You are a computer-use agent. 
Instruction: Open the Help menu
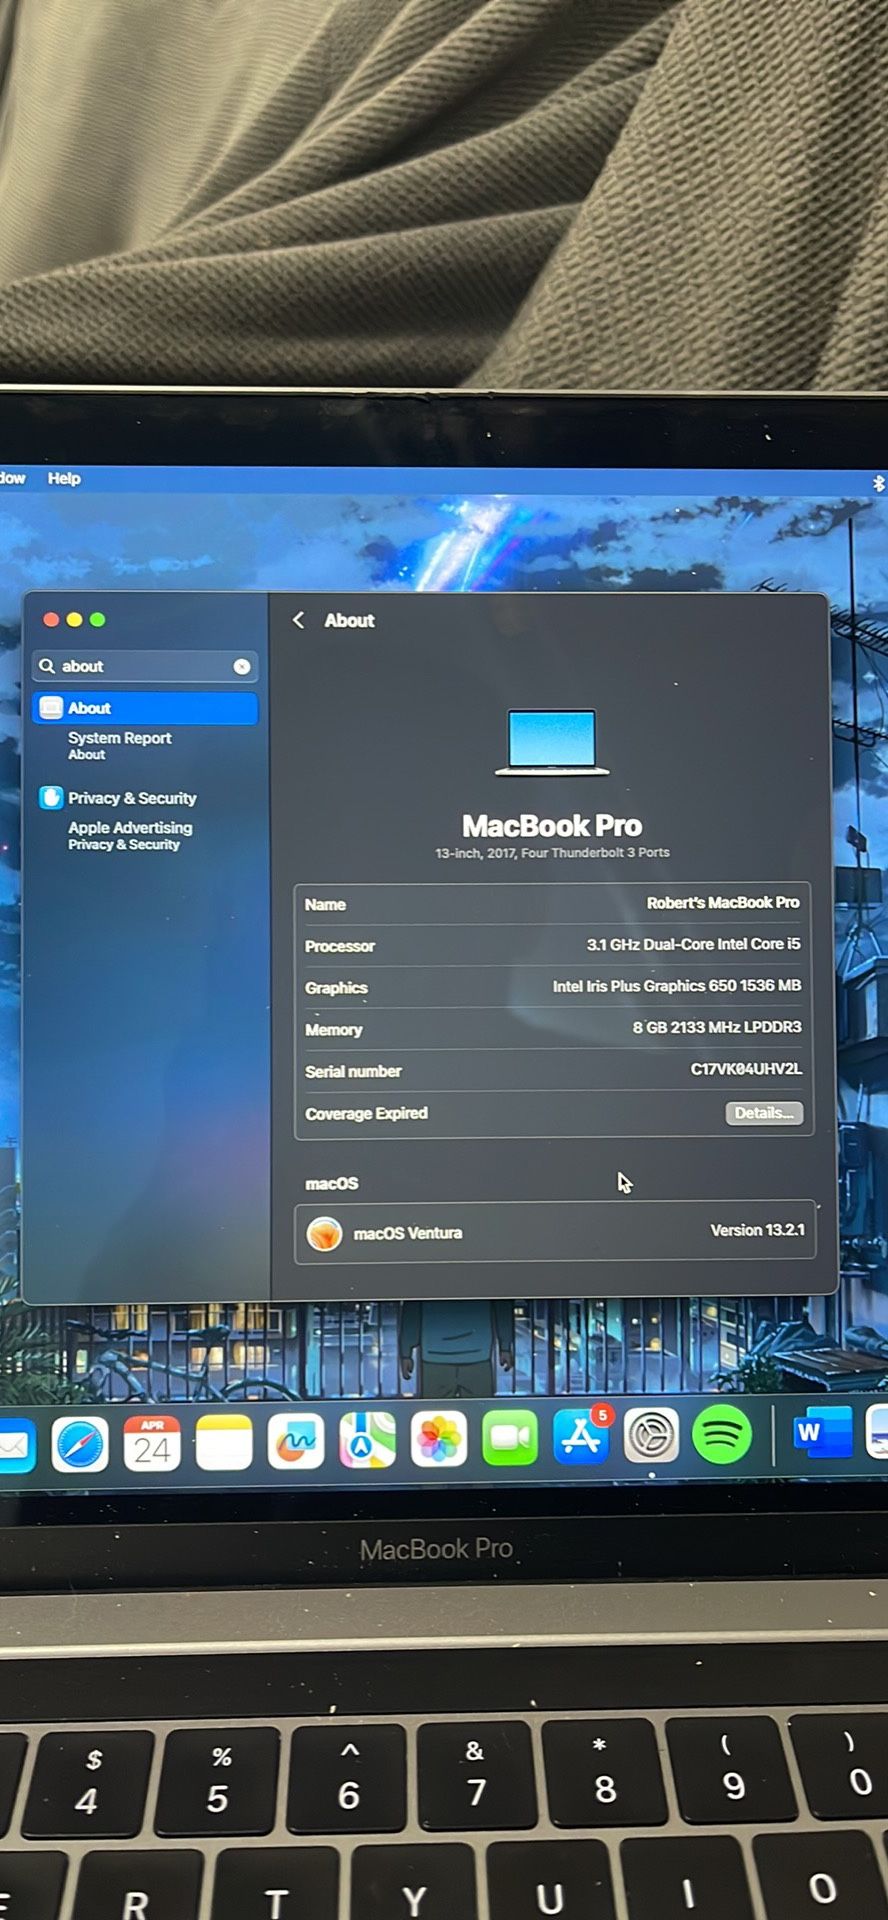click(64, 478)
